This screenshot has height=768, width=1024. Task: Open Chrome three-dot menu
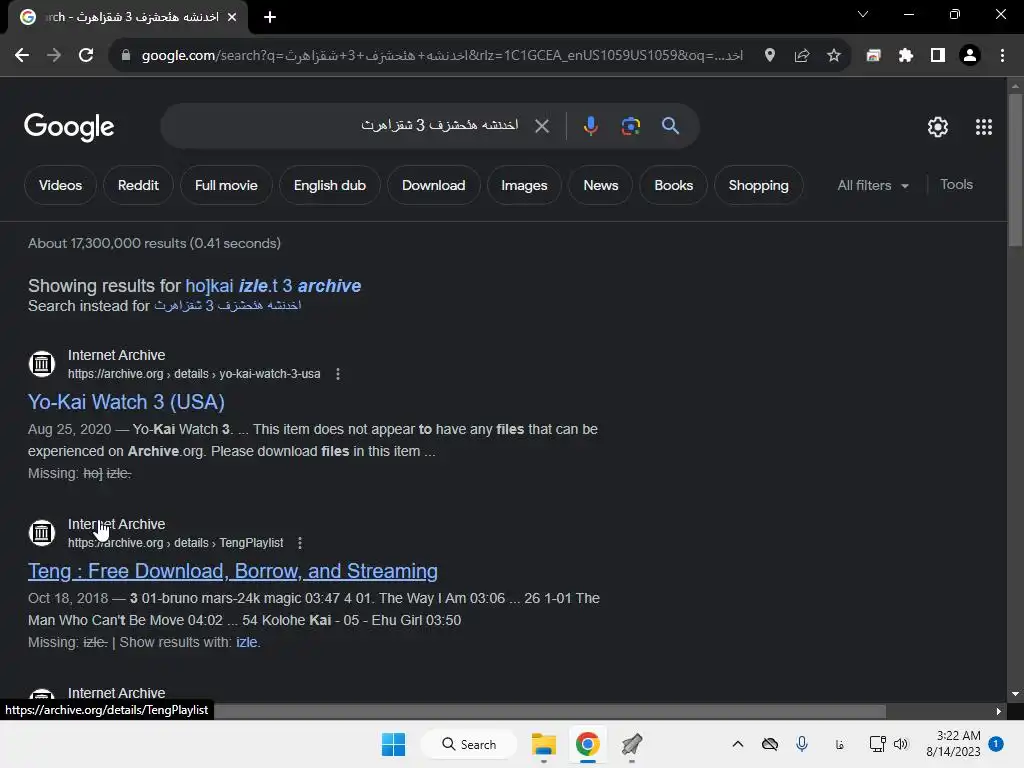tap(1002, 56)
